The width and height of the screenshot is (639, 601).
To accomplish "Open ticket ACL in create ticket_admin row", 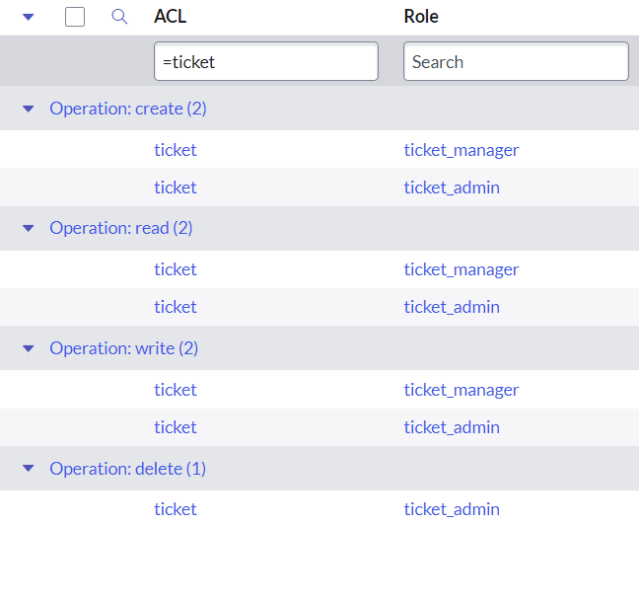I will (x=175, y=188).
